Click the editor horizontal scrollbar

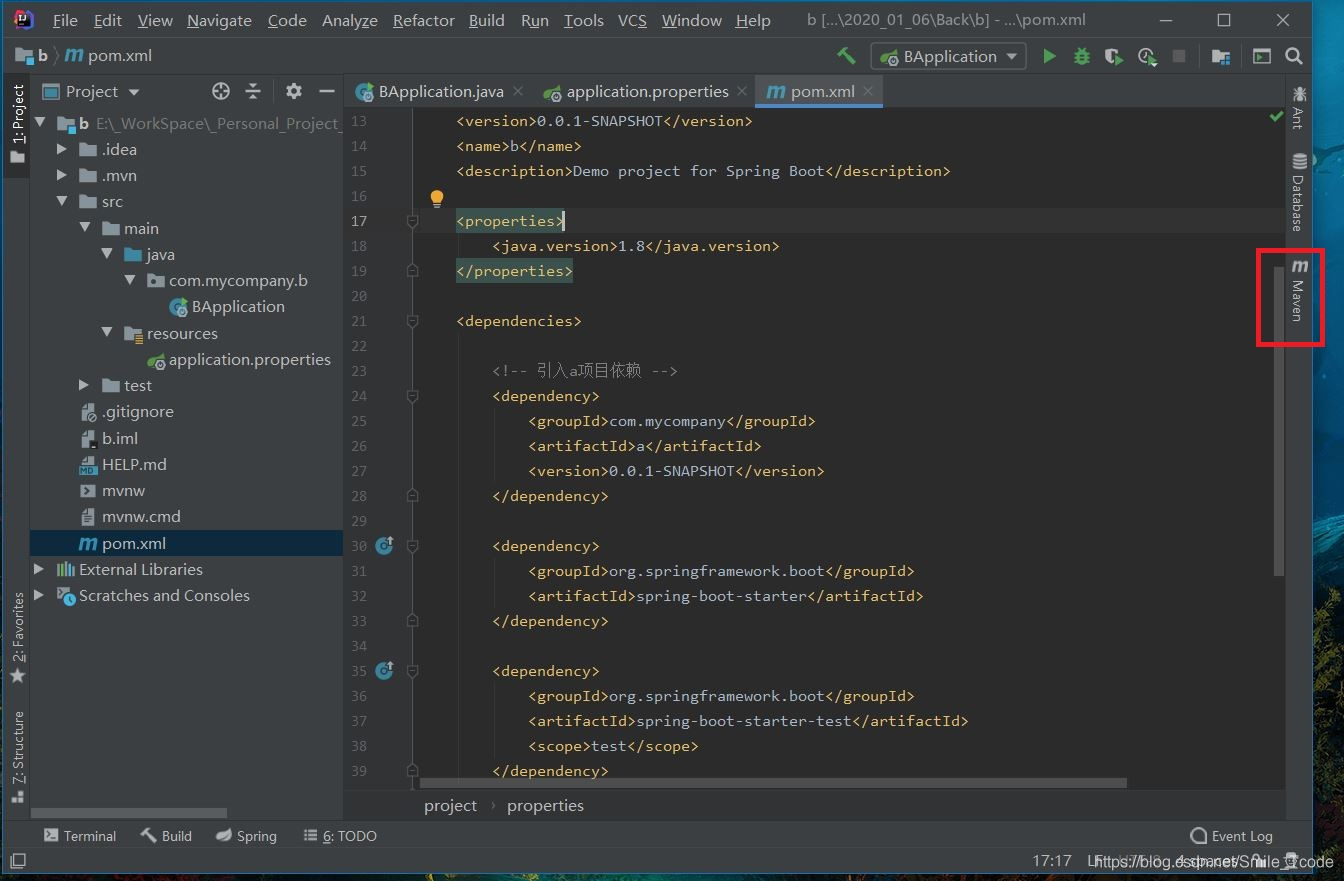coord(773,783)
